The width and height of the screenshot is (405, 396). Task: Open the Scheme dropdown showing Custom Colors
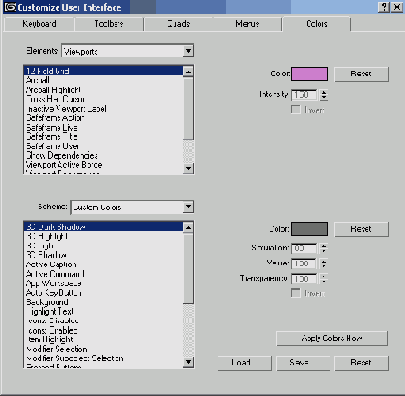[x=132, y=207]
